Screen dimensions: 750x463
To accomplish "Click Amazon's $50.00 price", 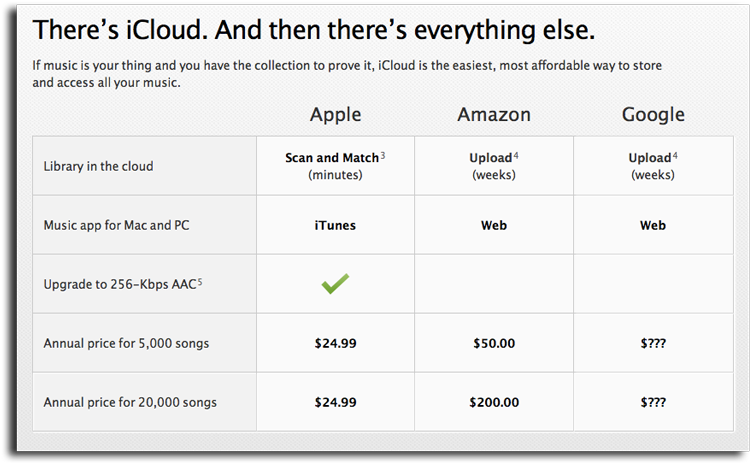I will click(x=494, y=343).
